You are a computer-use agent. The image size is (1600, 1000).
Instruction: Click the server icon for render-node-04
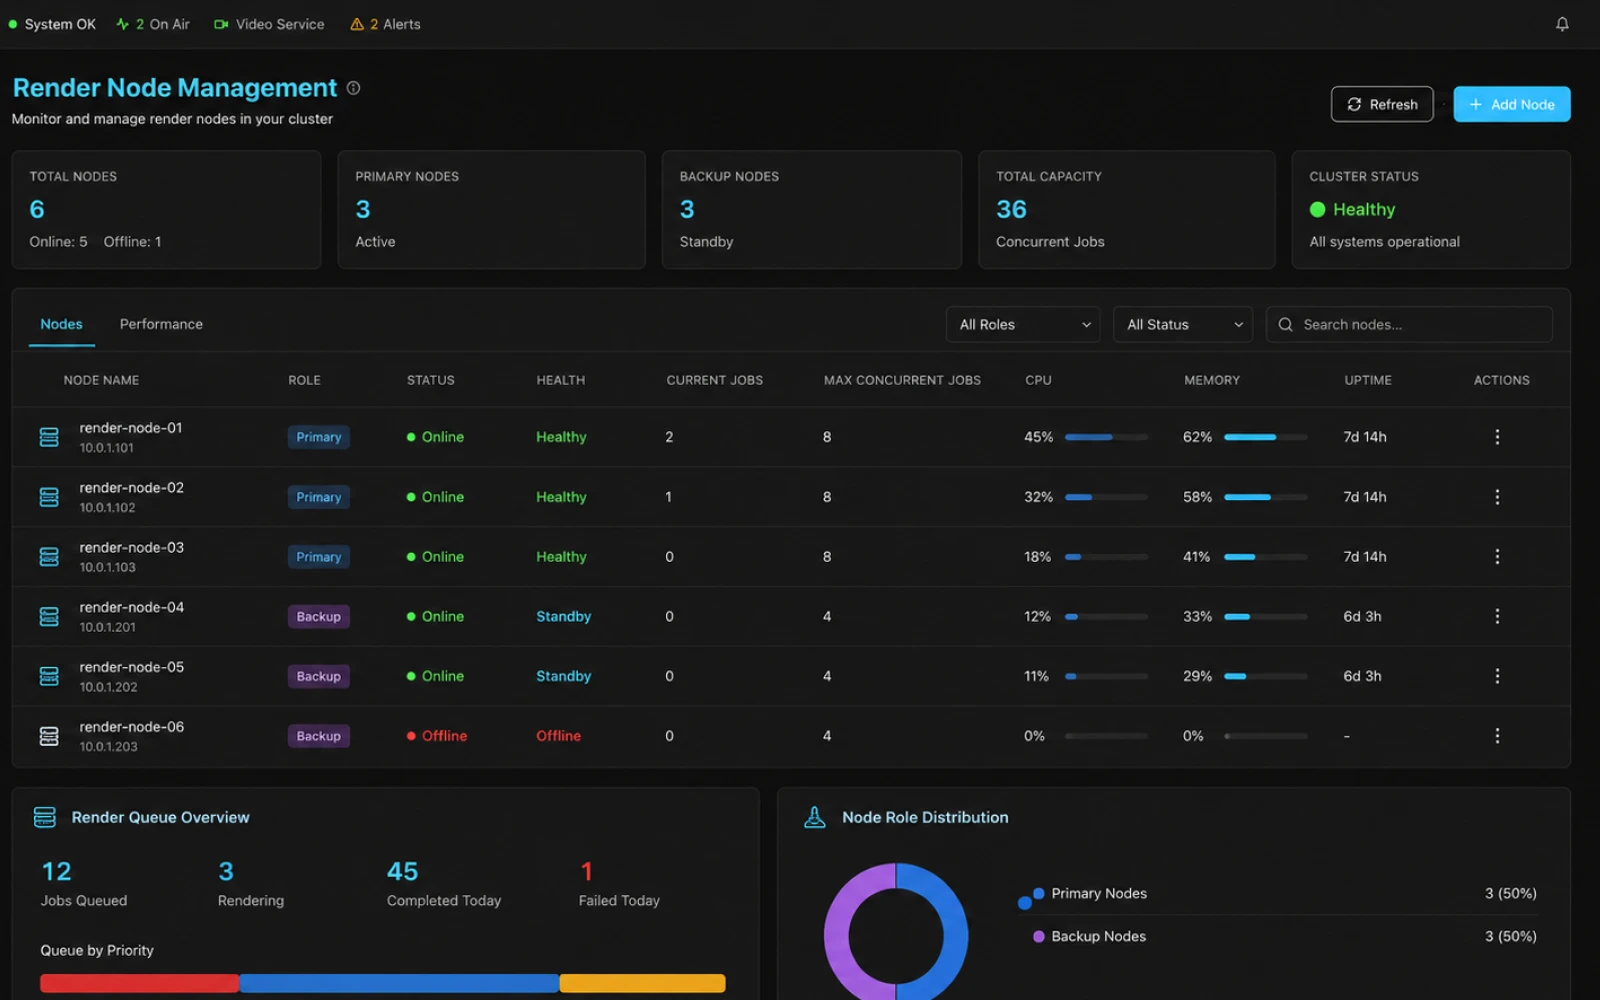pyautogui.click(x=49, y=617)
